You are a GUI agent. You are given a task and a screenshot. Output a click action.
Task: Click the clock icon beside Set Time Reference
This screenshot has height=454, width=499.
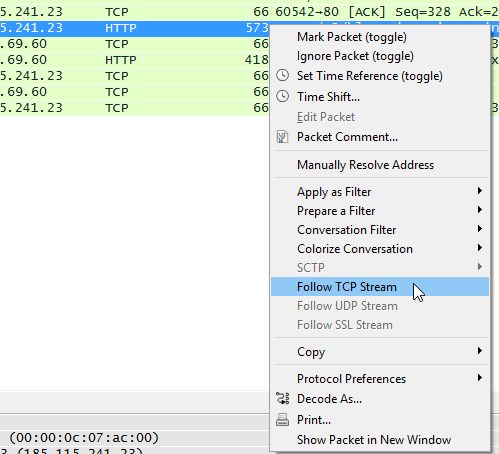click(282, 75)
